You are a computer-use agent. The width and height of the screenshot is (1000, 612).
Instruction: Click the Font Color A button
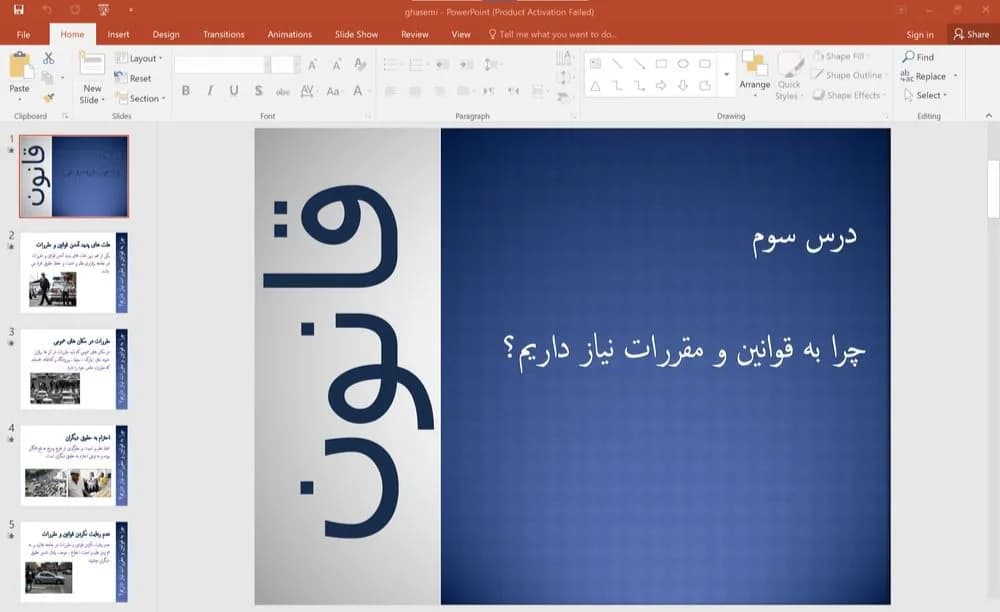(x=358, y=91)
